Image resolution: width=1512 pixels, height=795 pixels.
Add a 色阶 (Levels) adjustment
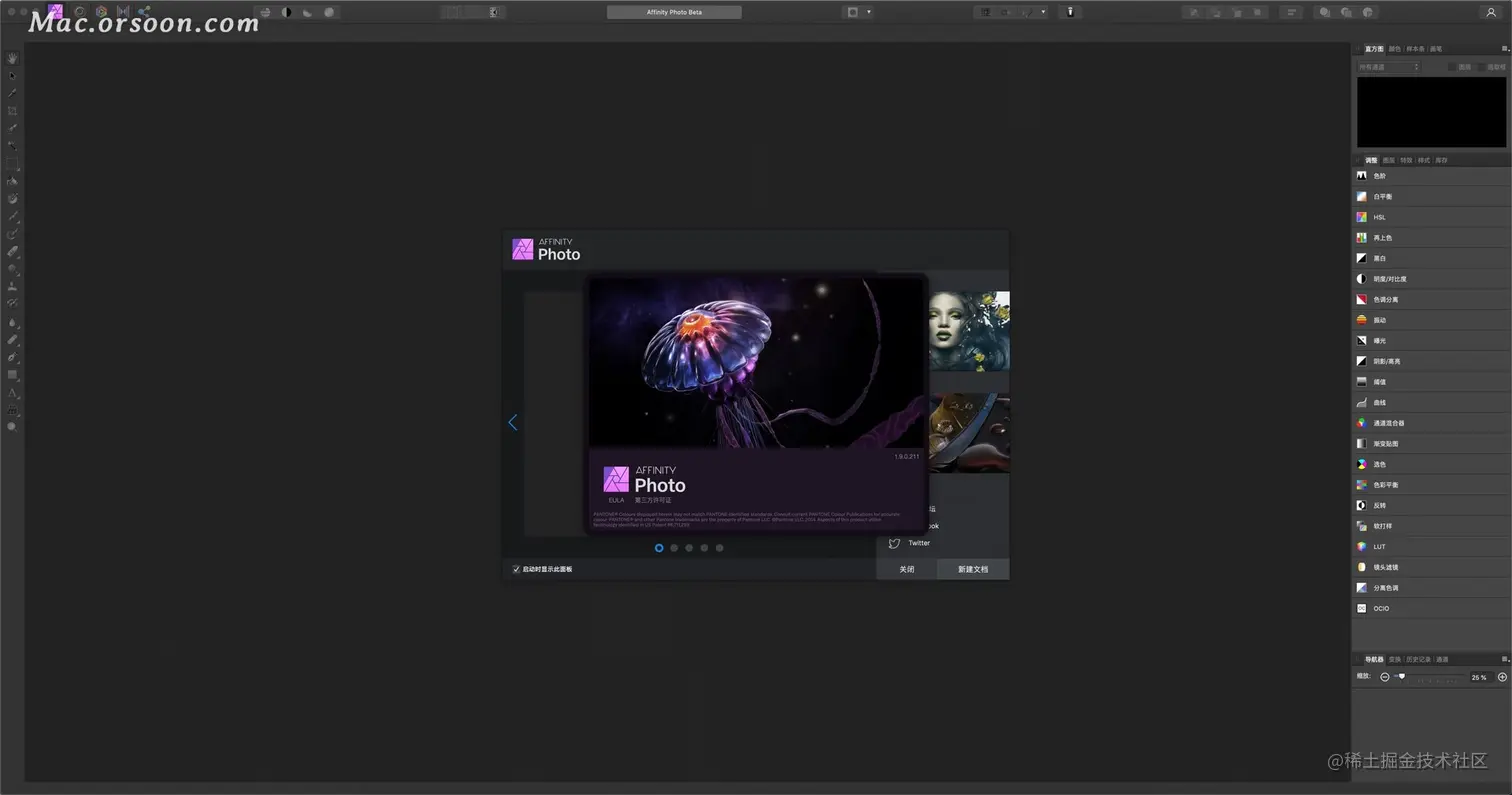[1431, 176]
